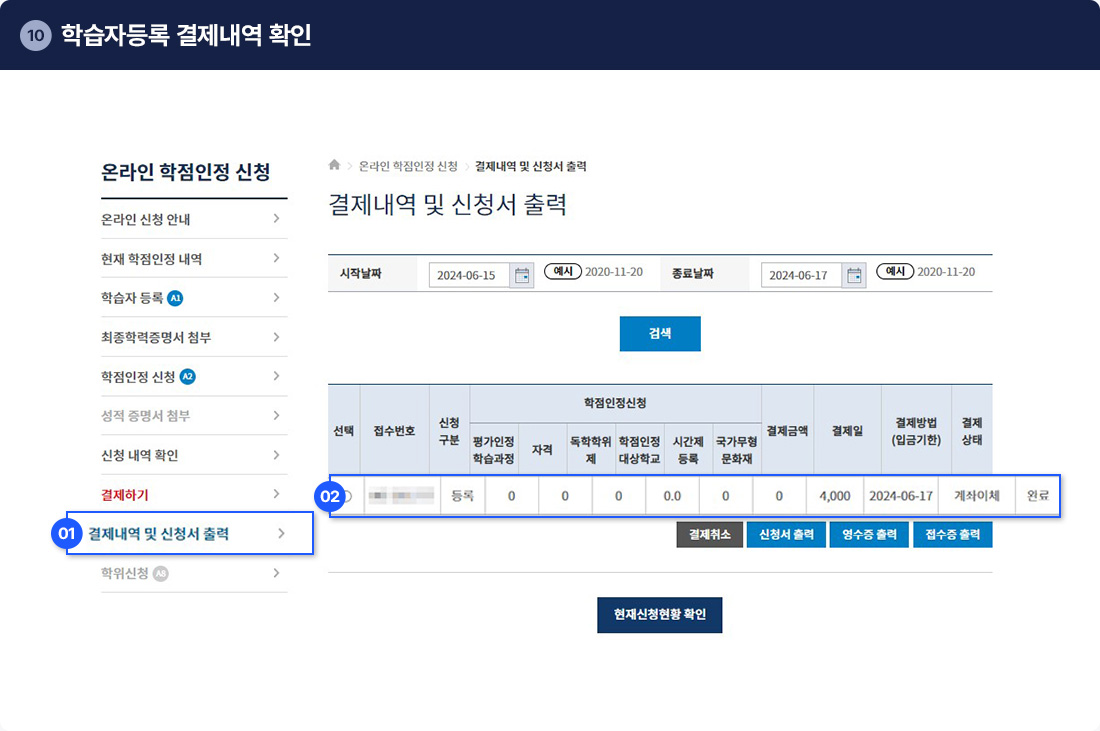
Task: Click the A1 badge beside 학습자 등록
Action: [x=176, y=298]
